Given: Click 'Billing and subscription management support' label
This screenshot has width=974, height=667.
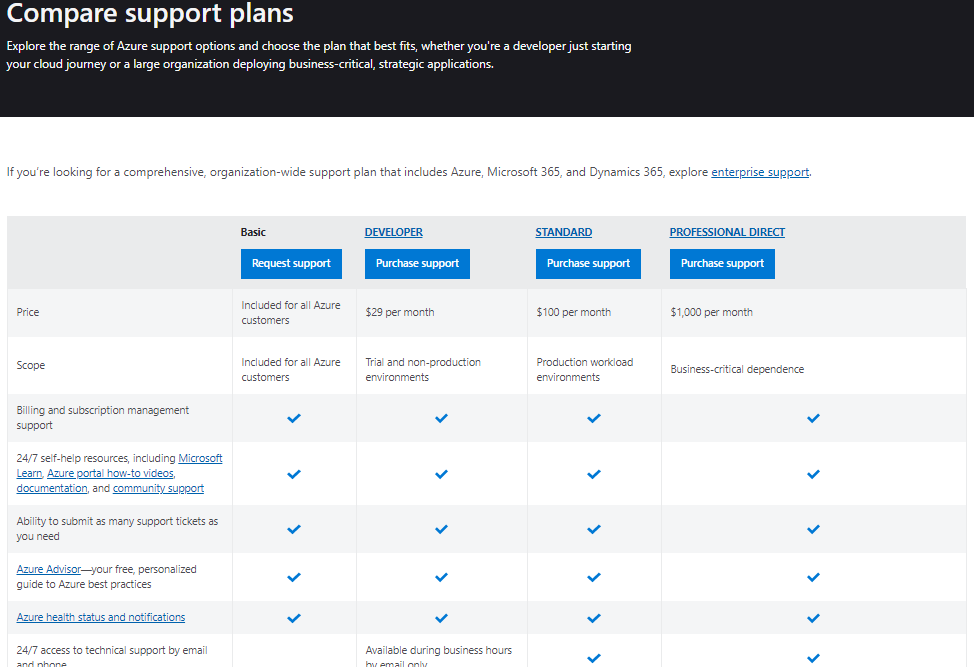Looking at the screenshot, I should point(103,418).
